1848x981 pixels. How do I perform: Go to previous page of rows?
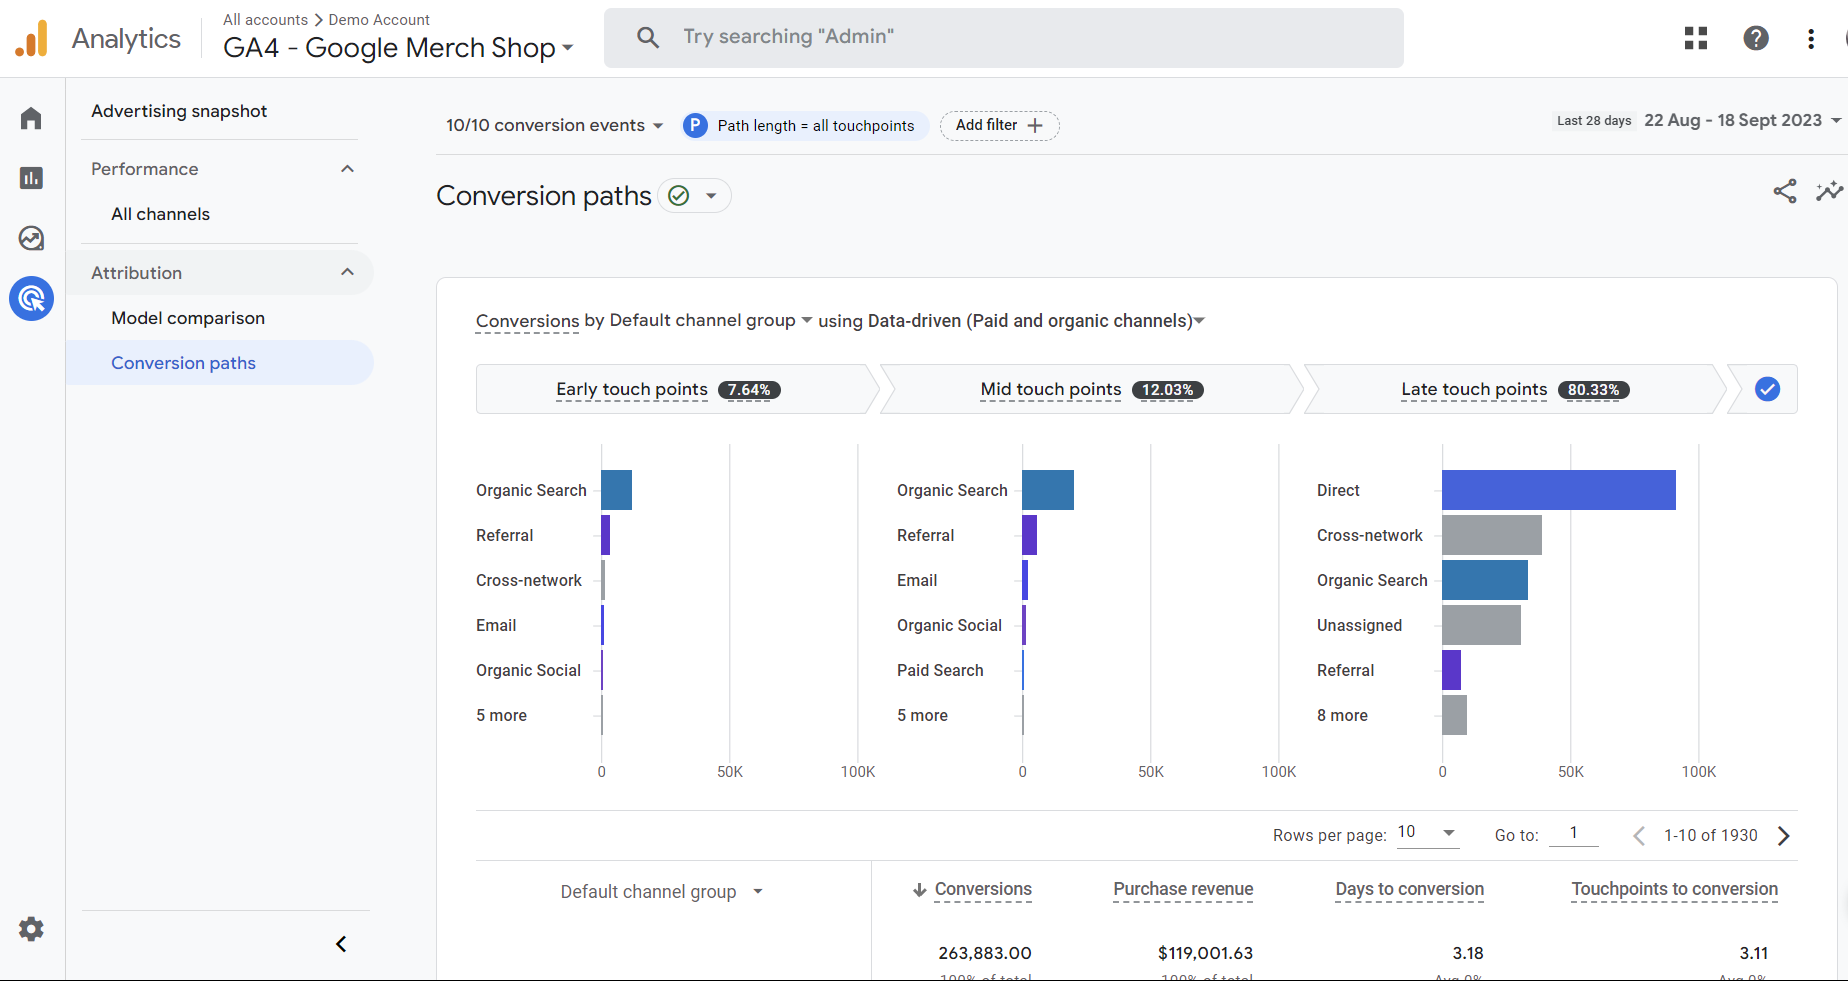pyautogui.click(x=1639, y=836)
